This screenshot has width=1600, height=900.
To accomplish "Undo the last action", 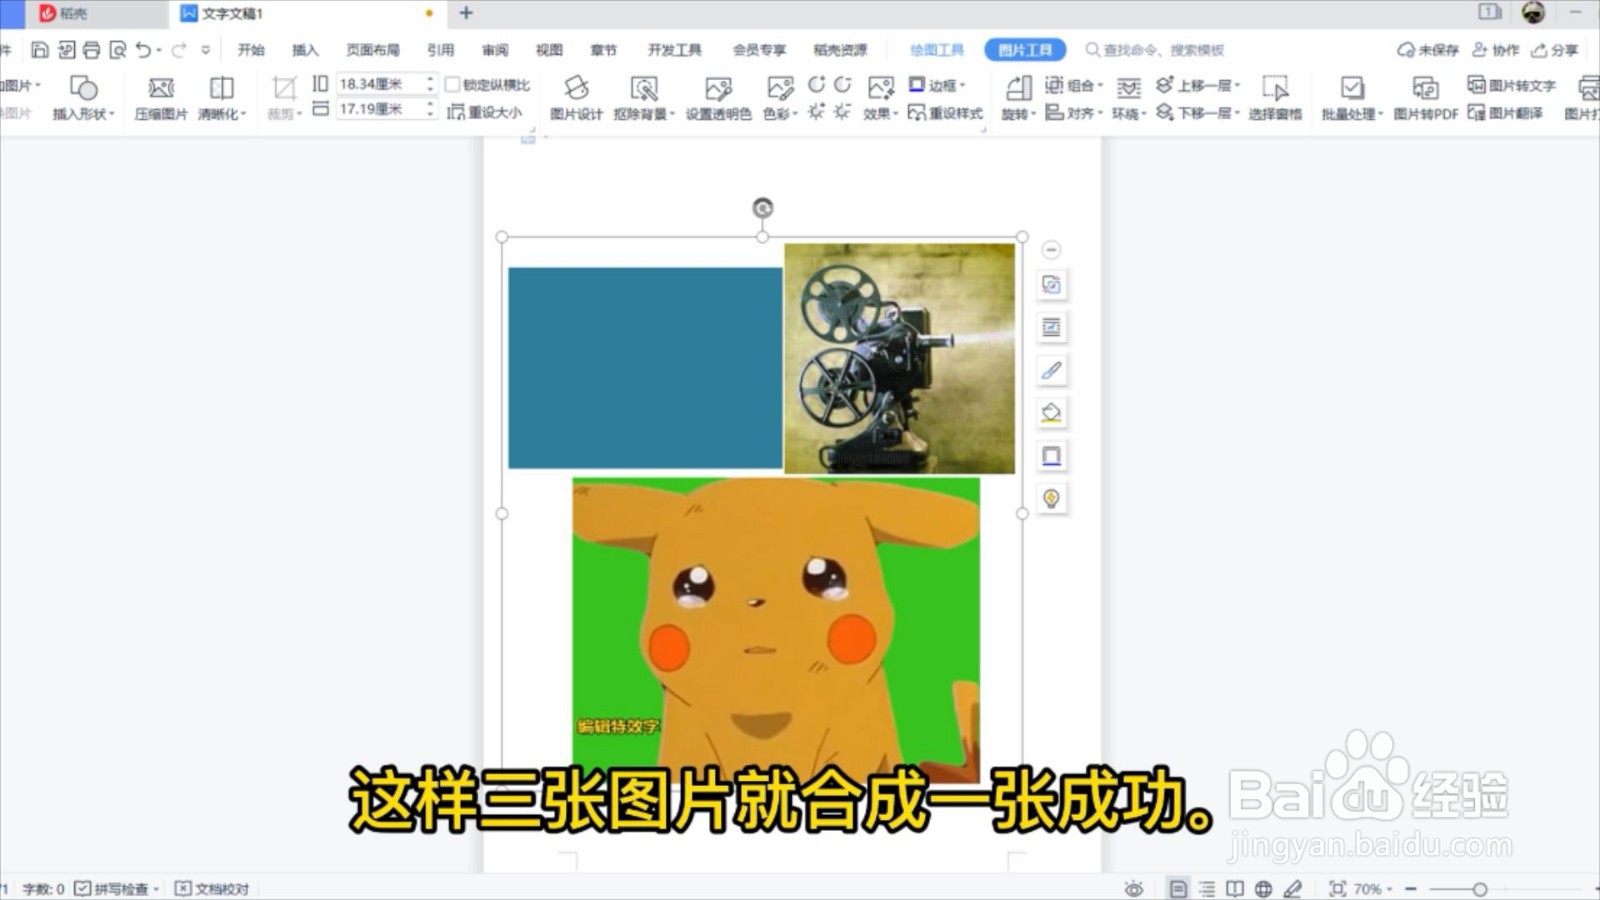I will (144, 50).
